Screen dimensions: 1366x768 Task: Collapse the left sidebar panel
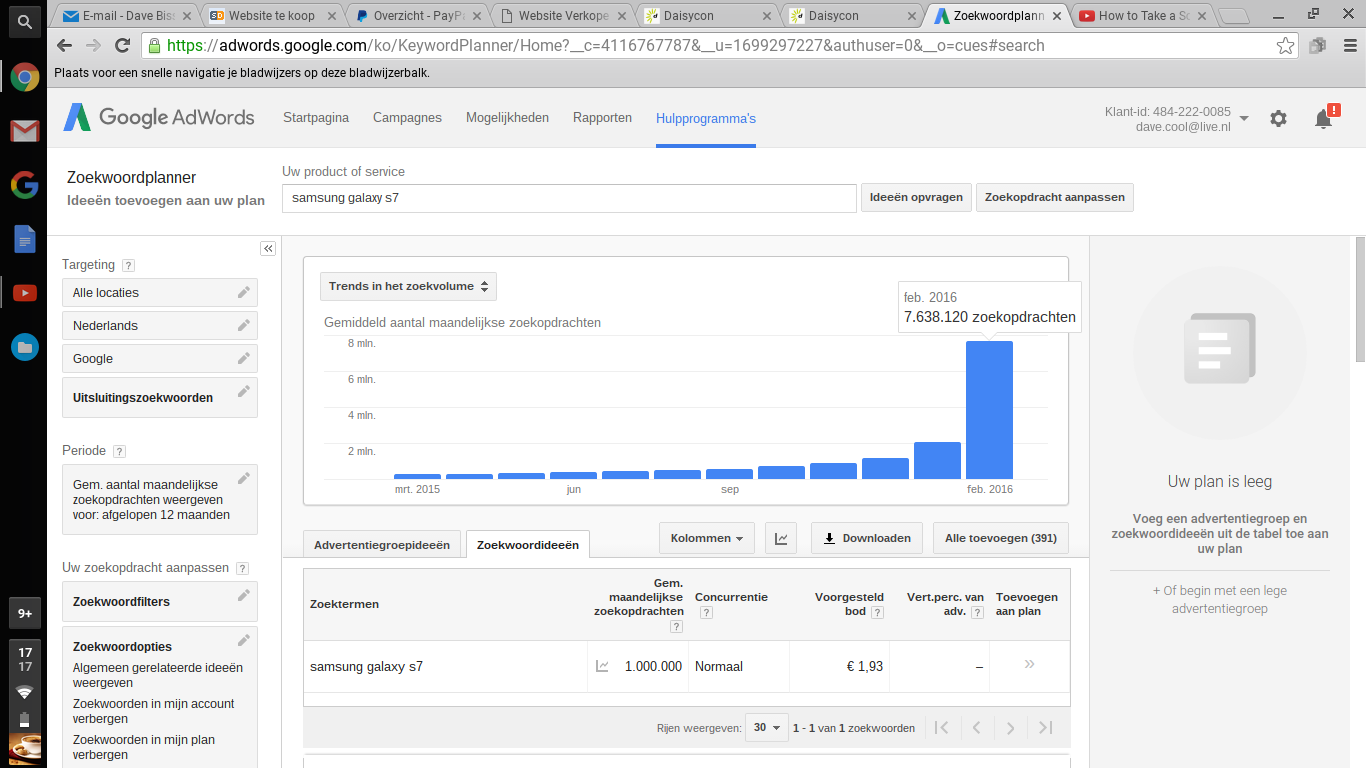pyautogui.click(x=268, y=248)
